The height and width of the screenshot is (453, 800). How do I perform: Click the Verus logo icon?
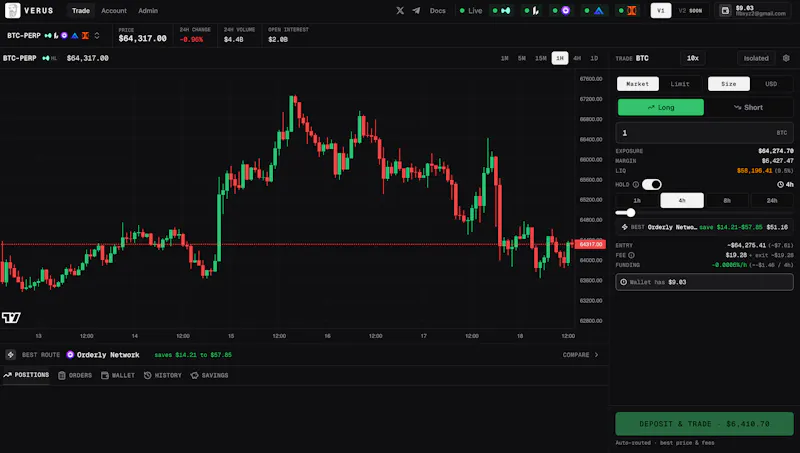click(13, 10)
